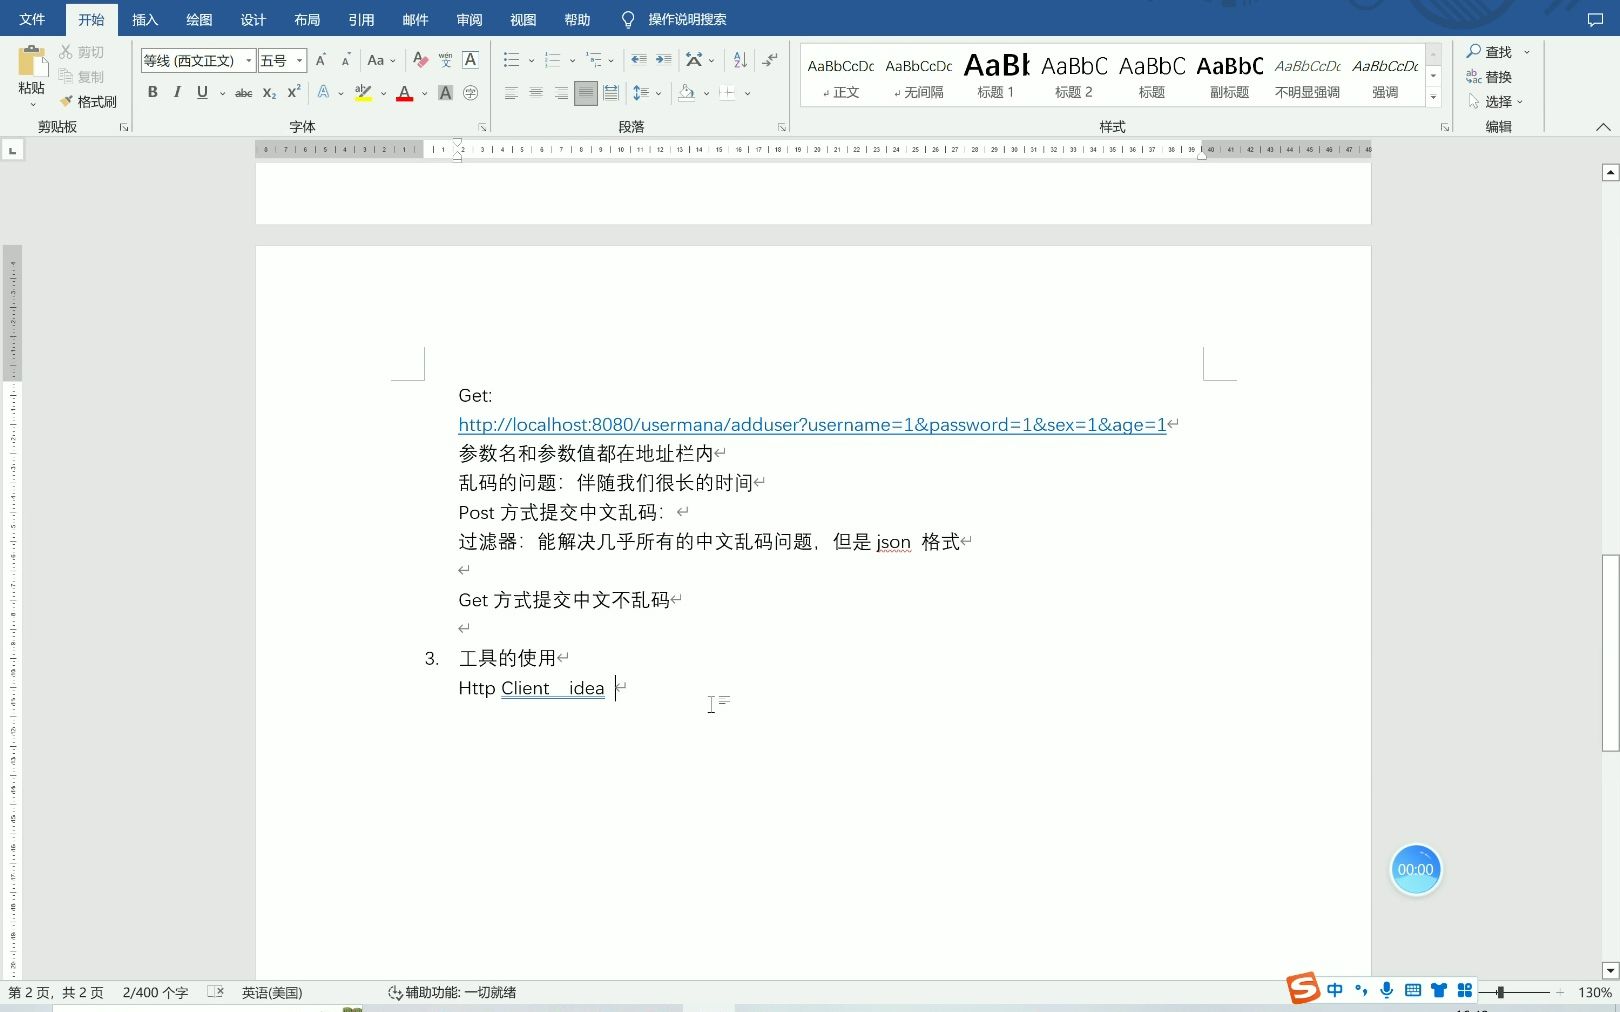This screenshot has height=1012, width=1620.
Task: Open the 文件 menu
Action: pos(32,19)
